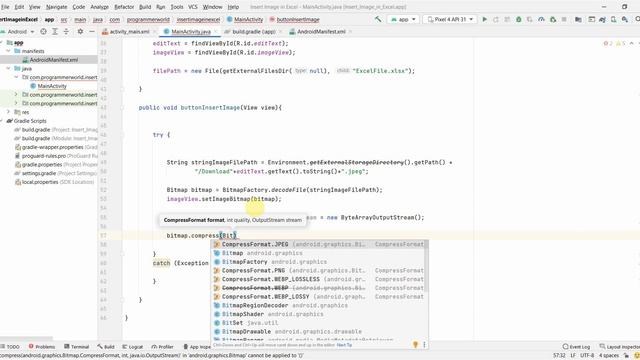Click the Attach Debugger to process icon
Viewport: 640px width, 360px height.
(553, 19)
